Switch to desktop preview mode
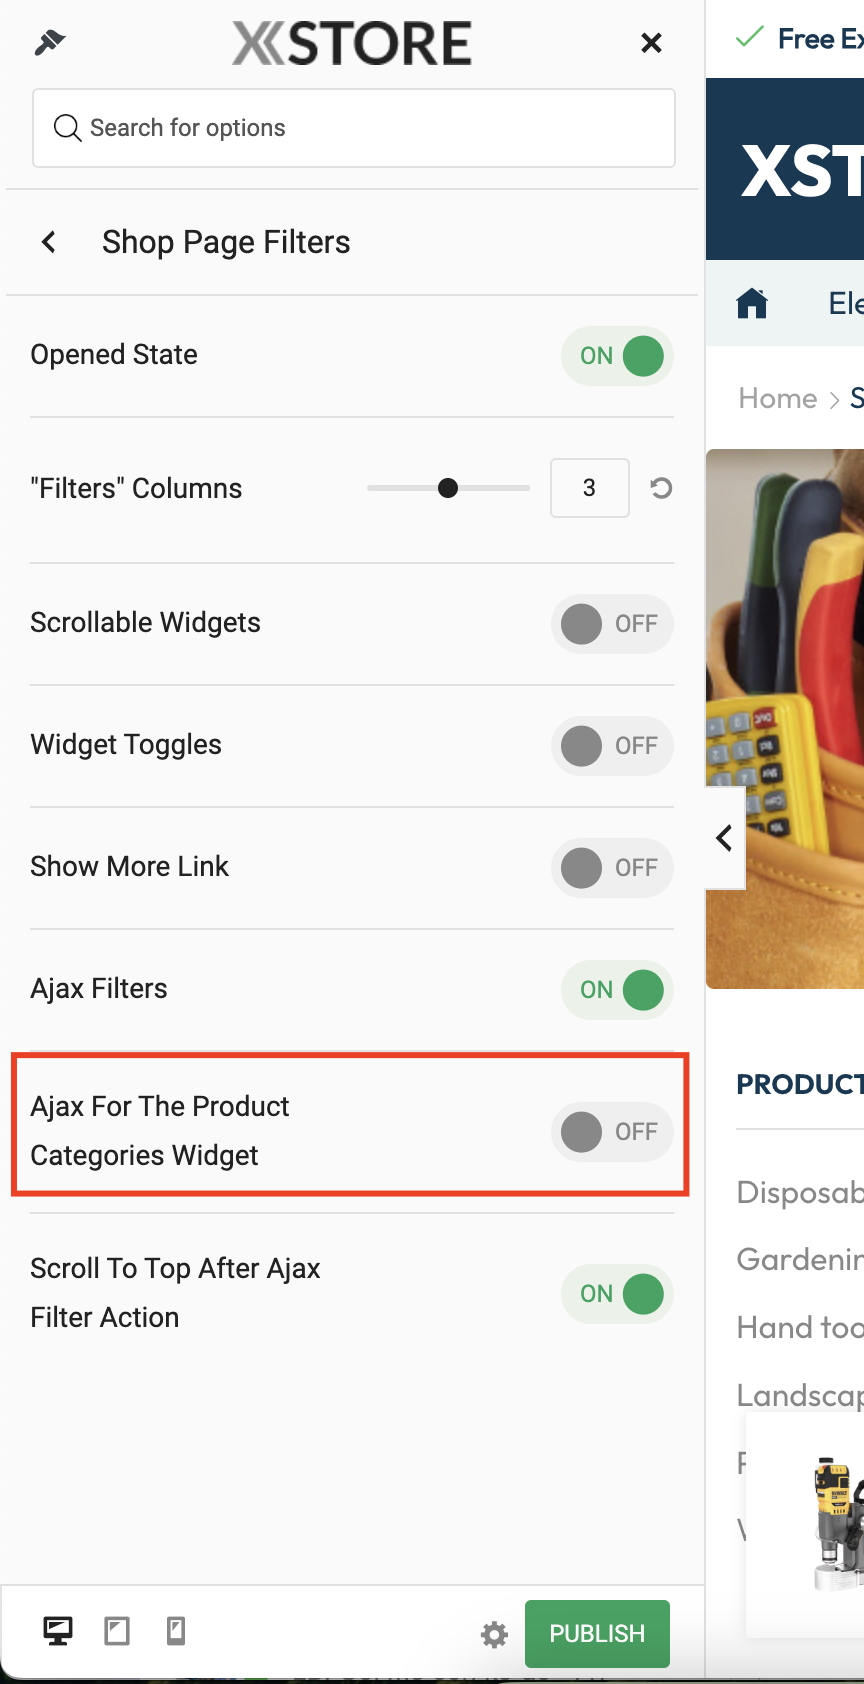 click(x=58, y=1631)
